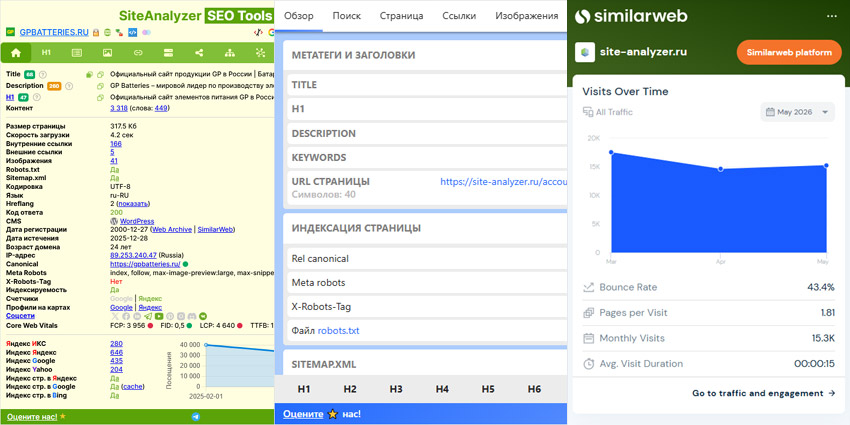The image size is (850, 425).
Task: Open the sitemap hierarchy icon in green toolbar
Action: click(x=230, y=53)
